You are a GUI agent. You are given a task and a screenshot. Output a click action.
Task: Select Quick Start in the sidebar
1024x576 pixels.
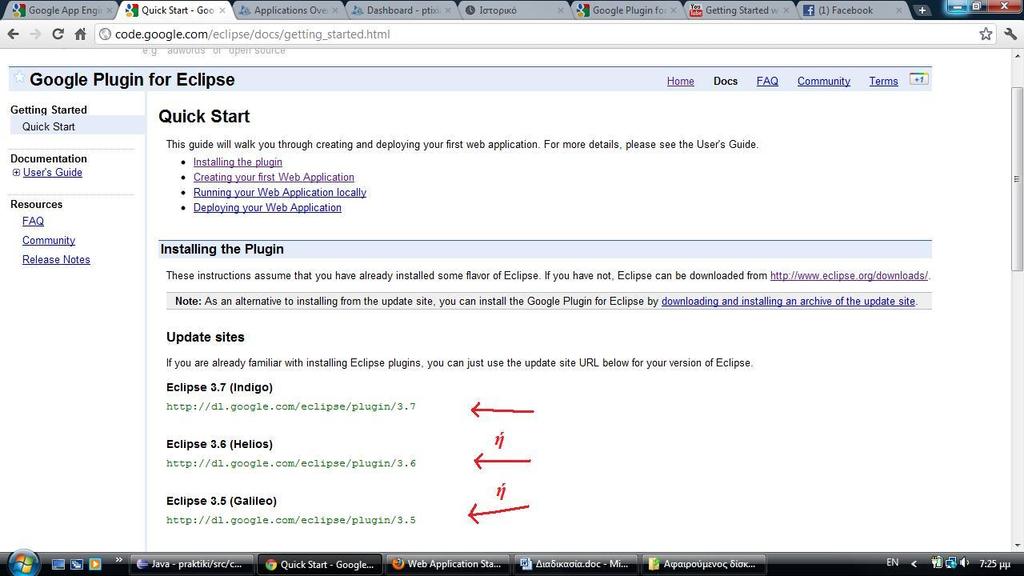coord(48,127)
